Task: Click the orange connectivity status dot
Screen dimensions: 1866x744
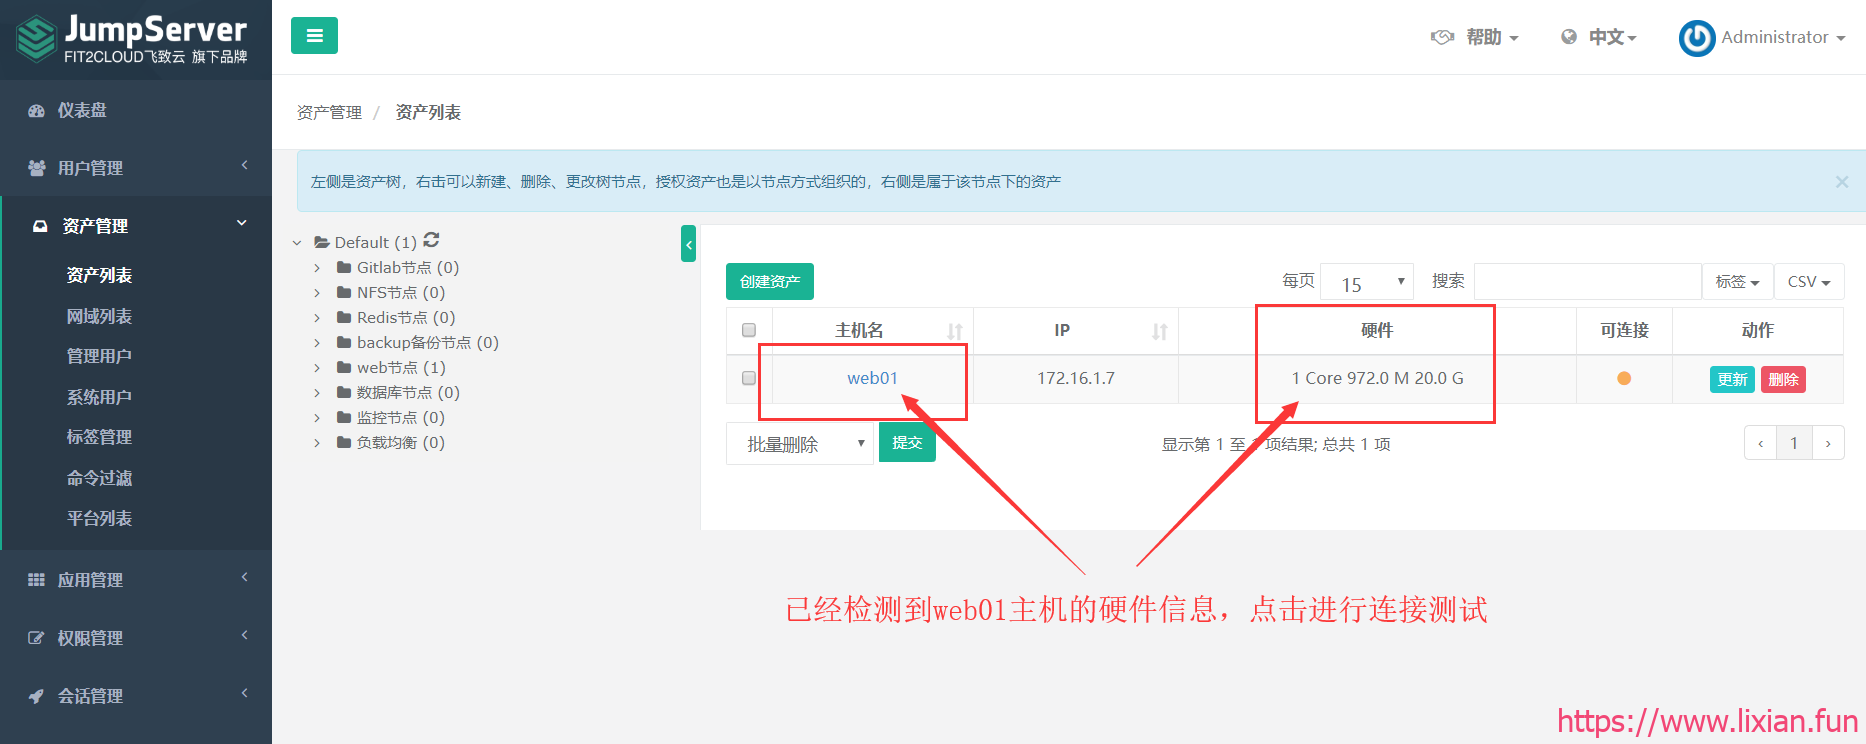Action: click(1624, 378)
